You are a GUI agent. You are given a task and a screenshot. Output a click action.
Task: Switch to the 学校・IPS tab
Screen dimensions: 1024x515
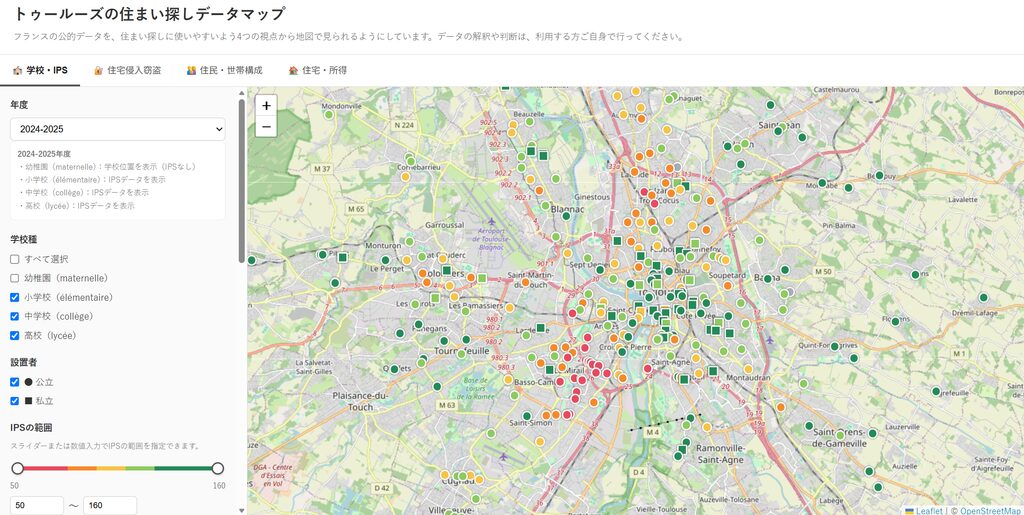pyautogui.click(x=40, y=70)
